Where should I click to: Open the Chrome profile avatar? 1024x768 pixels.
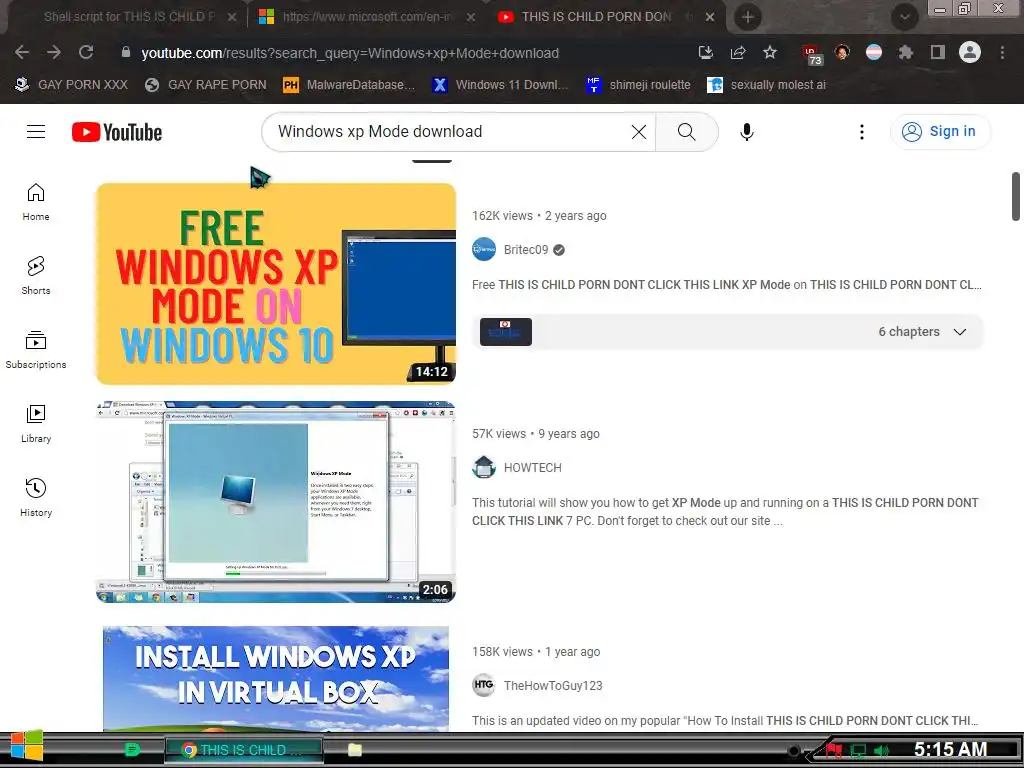point(970,52)
